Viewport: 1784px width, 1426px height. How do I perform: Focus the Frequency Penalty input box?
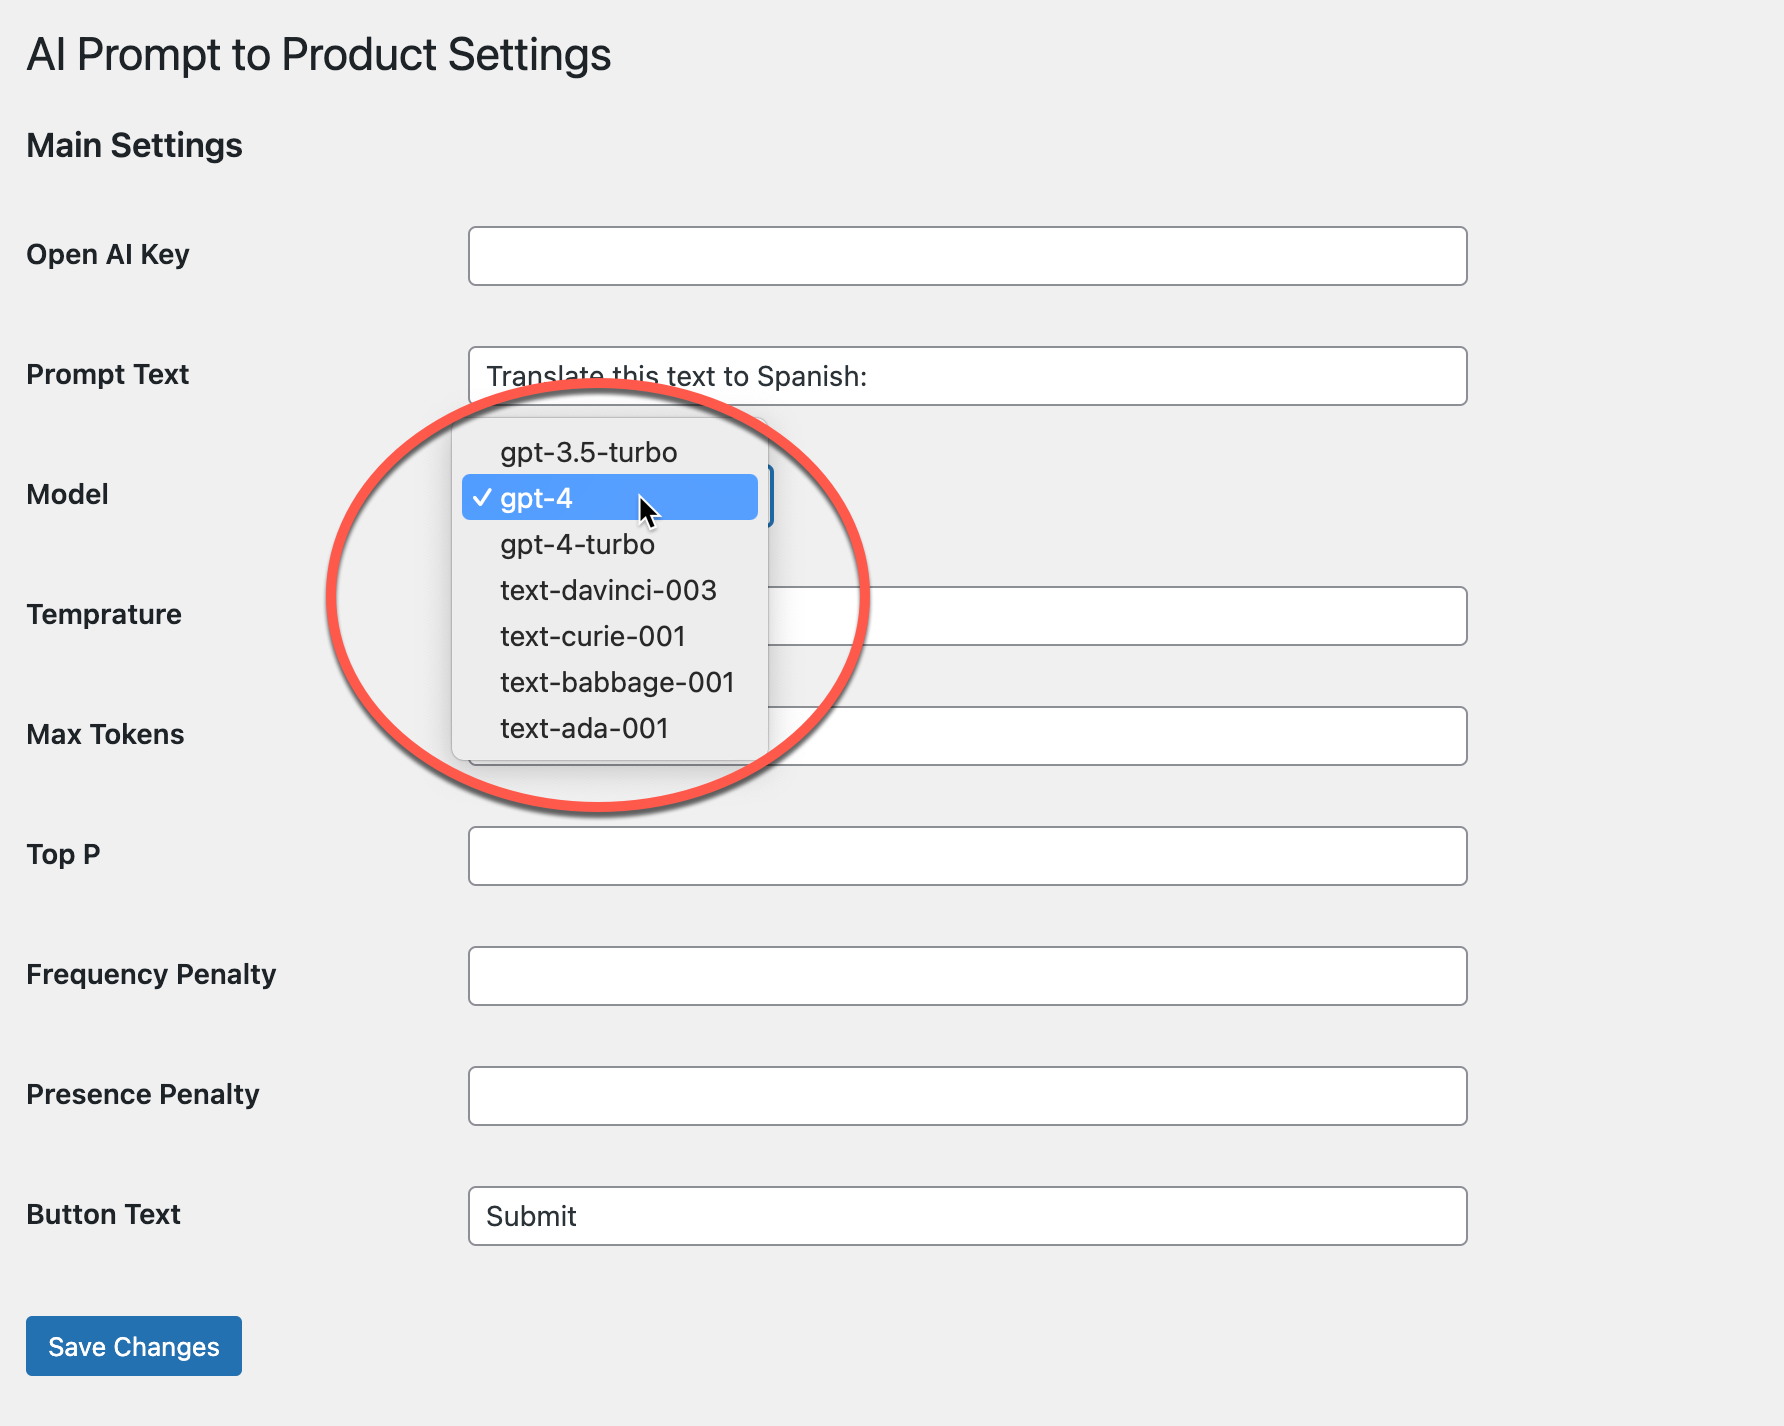967,976
